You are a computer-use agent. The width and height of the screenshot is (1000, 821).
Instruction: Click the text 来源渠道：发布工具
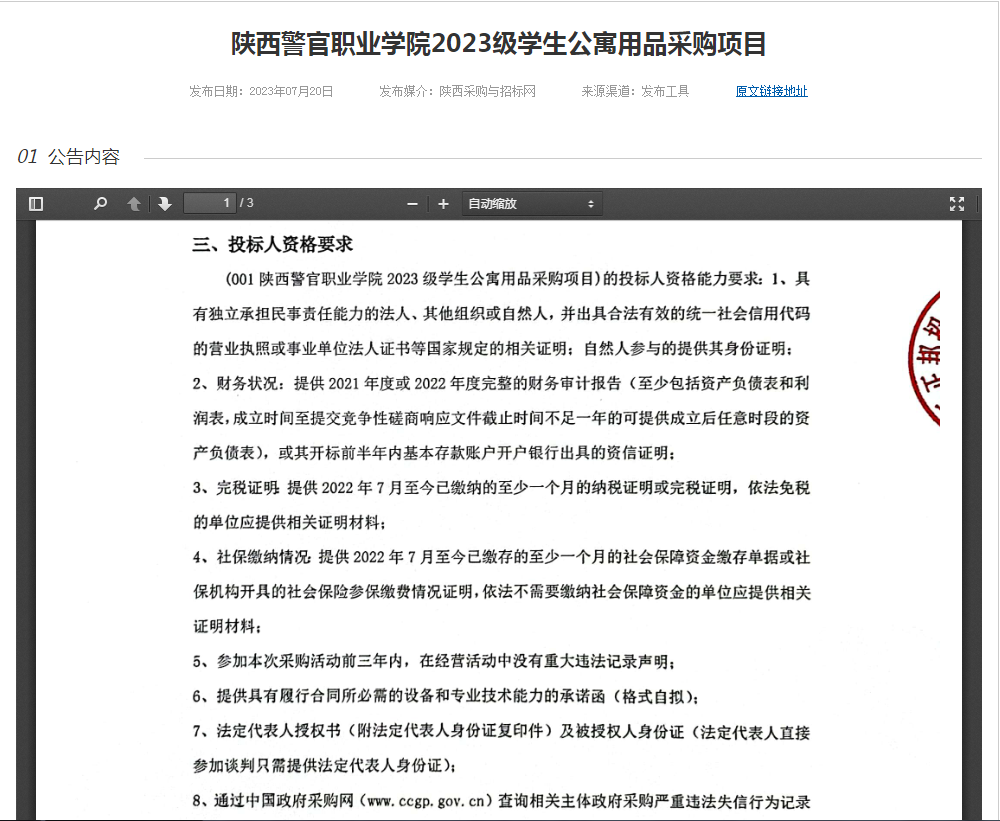tap(635, 91)
